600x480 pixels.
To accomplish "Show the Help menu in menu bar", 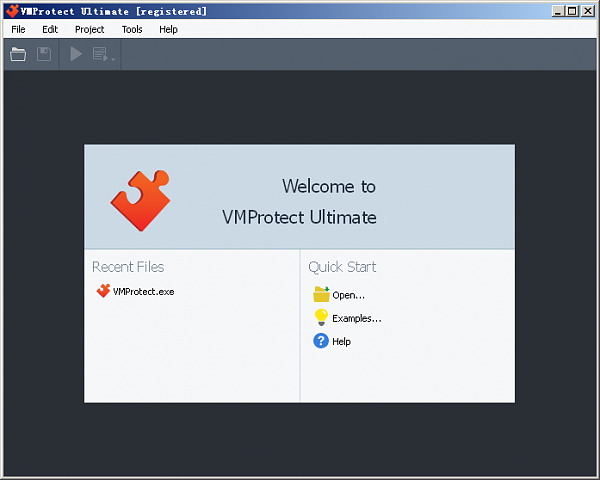I will click(168, 29).
